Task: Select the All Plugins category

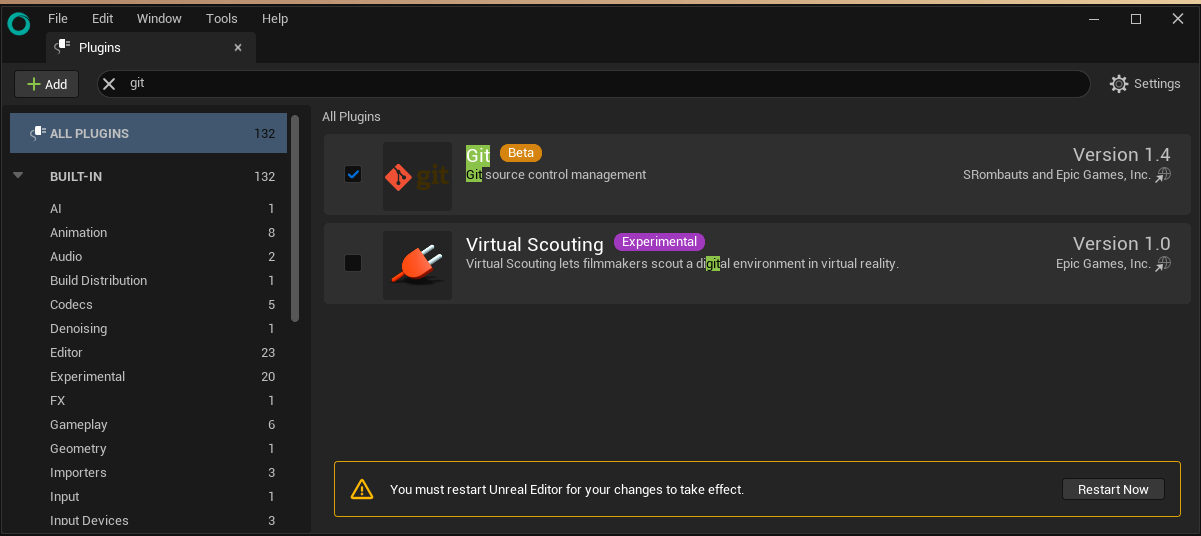Action: [x=148, y=133]
